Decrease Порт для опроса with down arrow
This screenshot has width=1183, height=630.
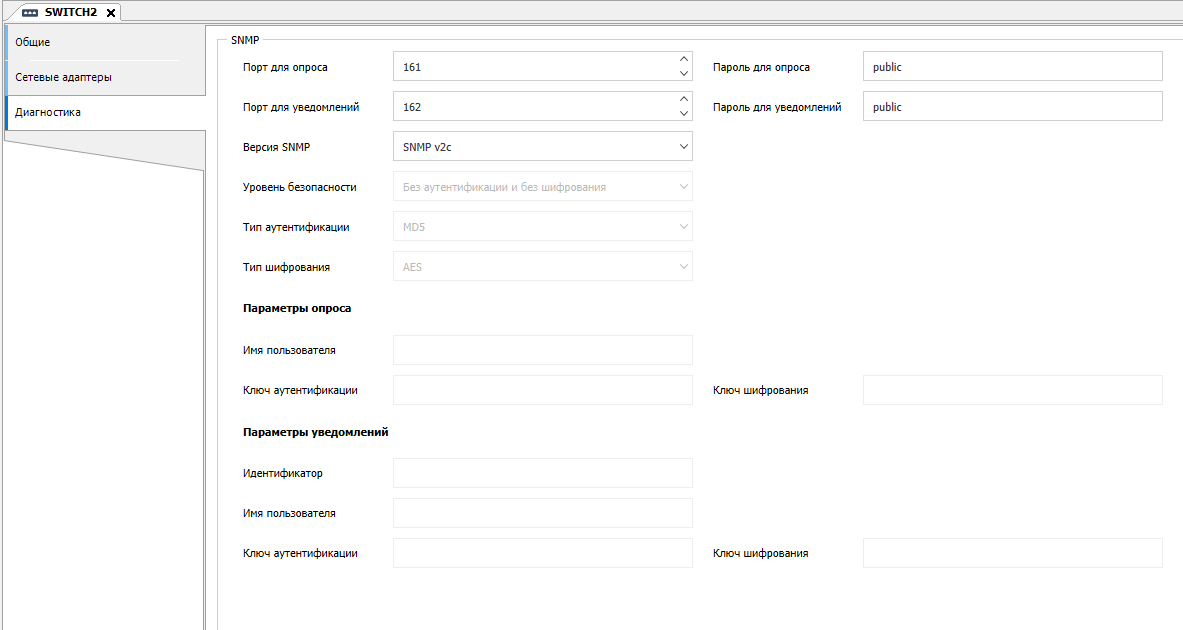(x=684, y=74)
